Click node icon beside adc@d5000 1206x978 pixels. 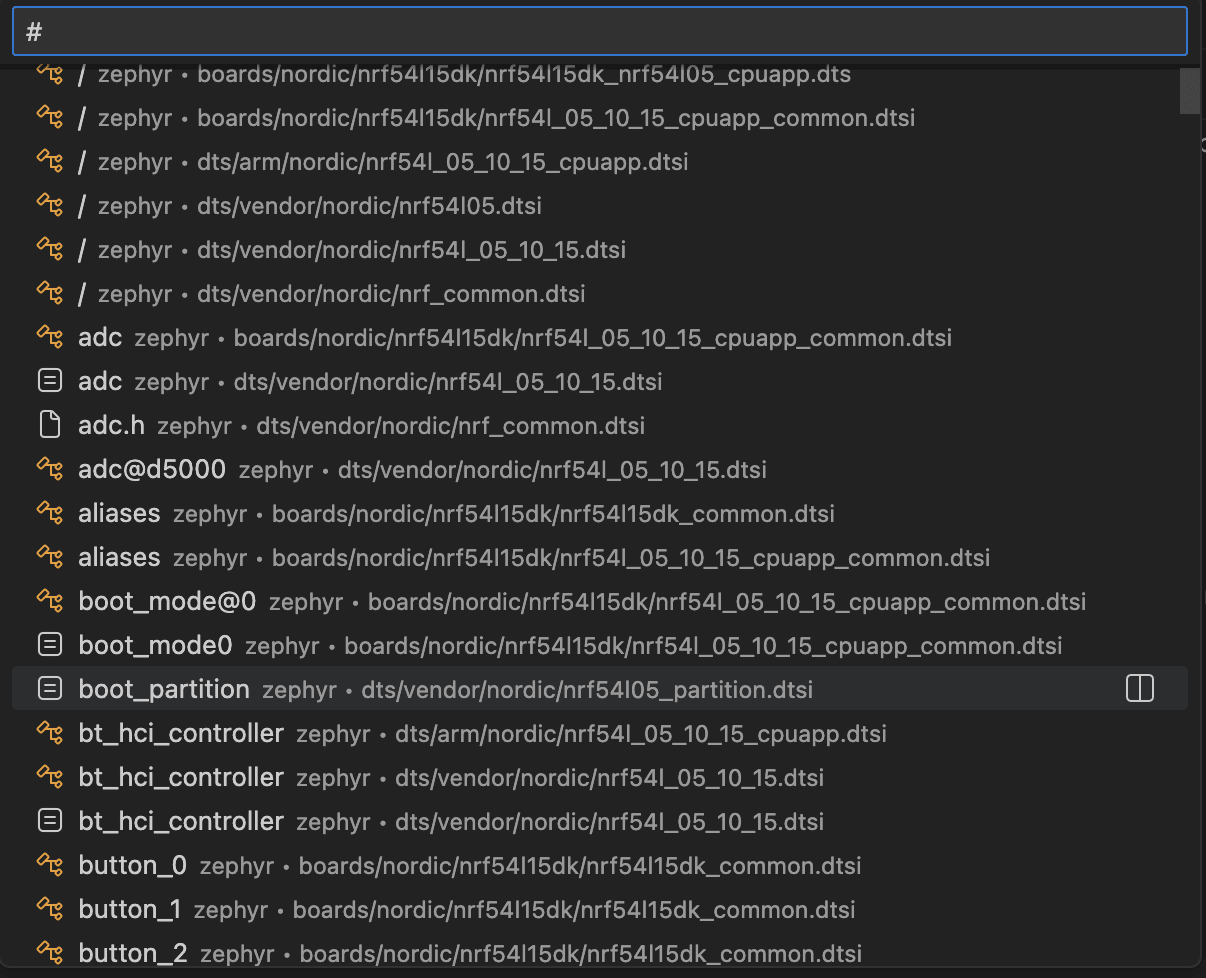(49, 469)
